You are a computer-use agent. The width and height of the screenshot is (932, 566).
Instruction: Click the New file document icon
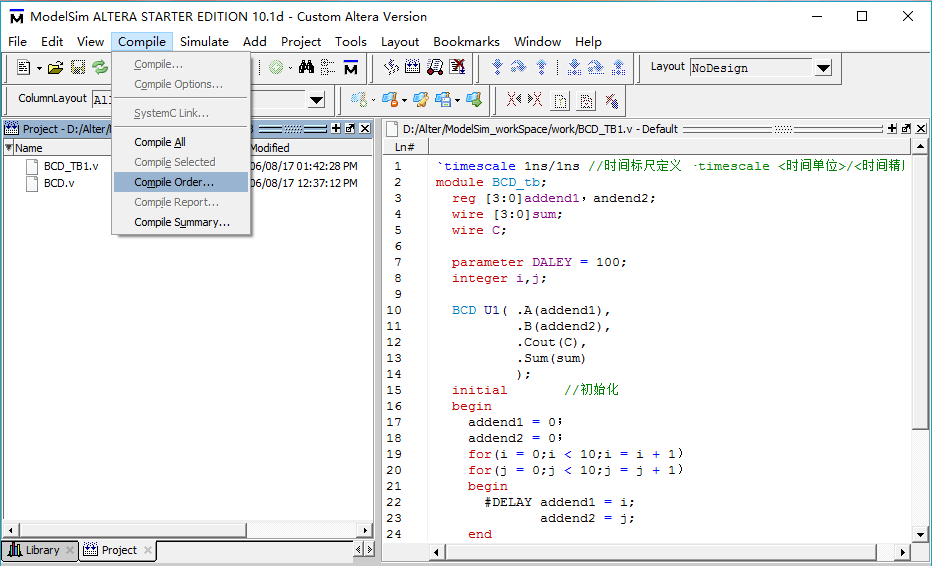click(24, 68)
